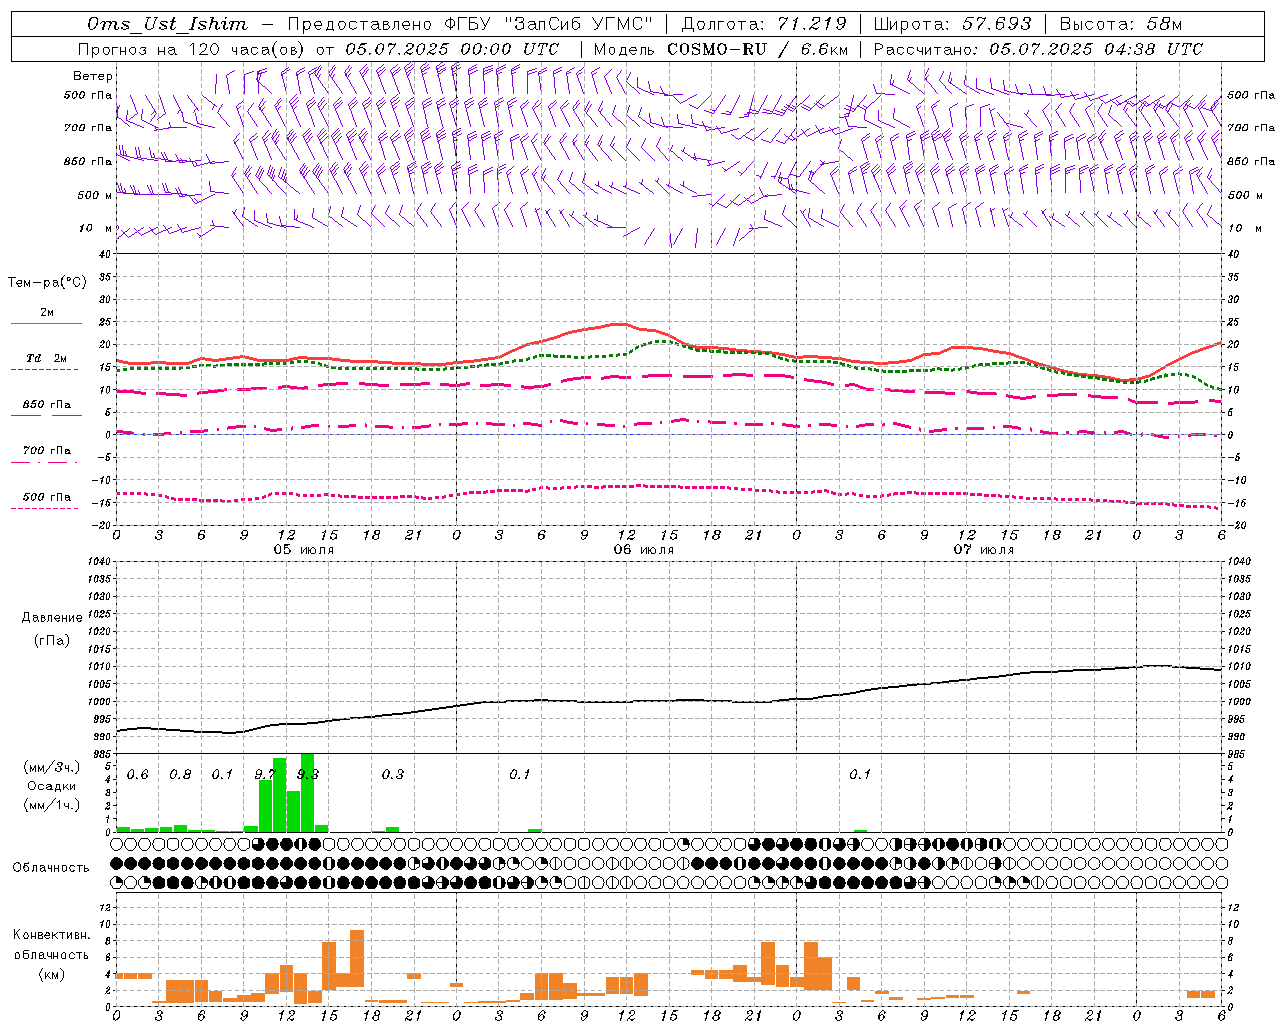Click the 0.3 precipitation value

393,775
